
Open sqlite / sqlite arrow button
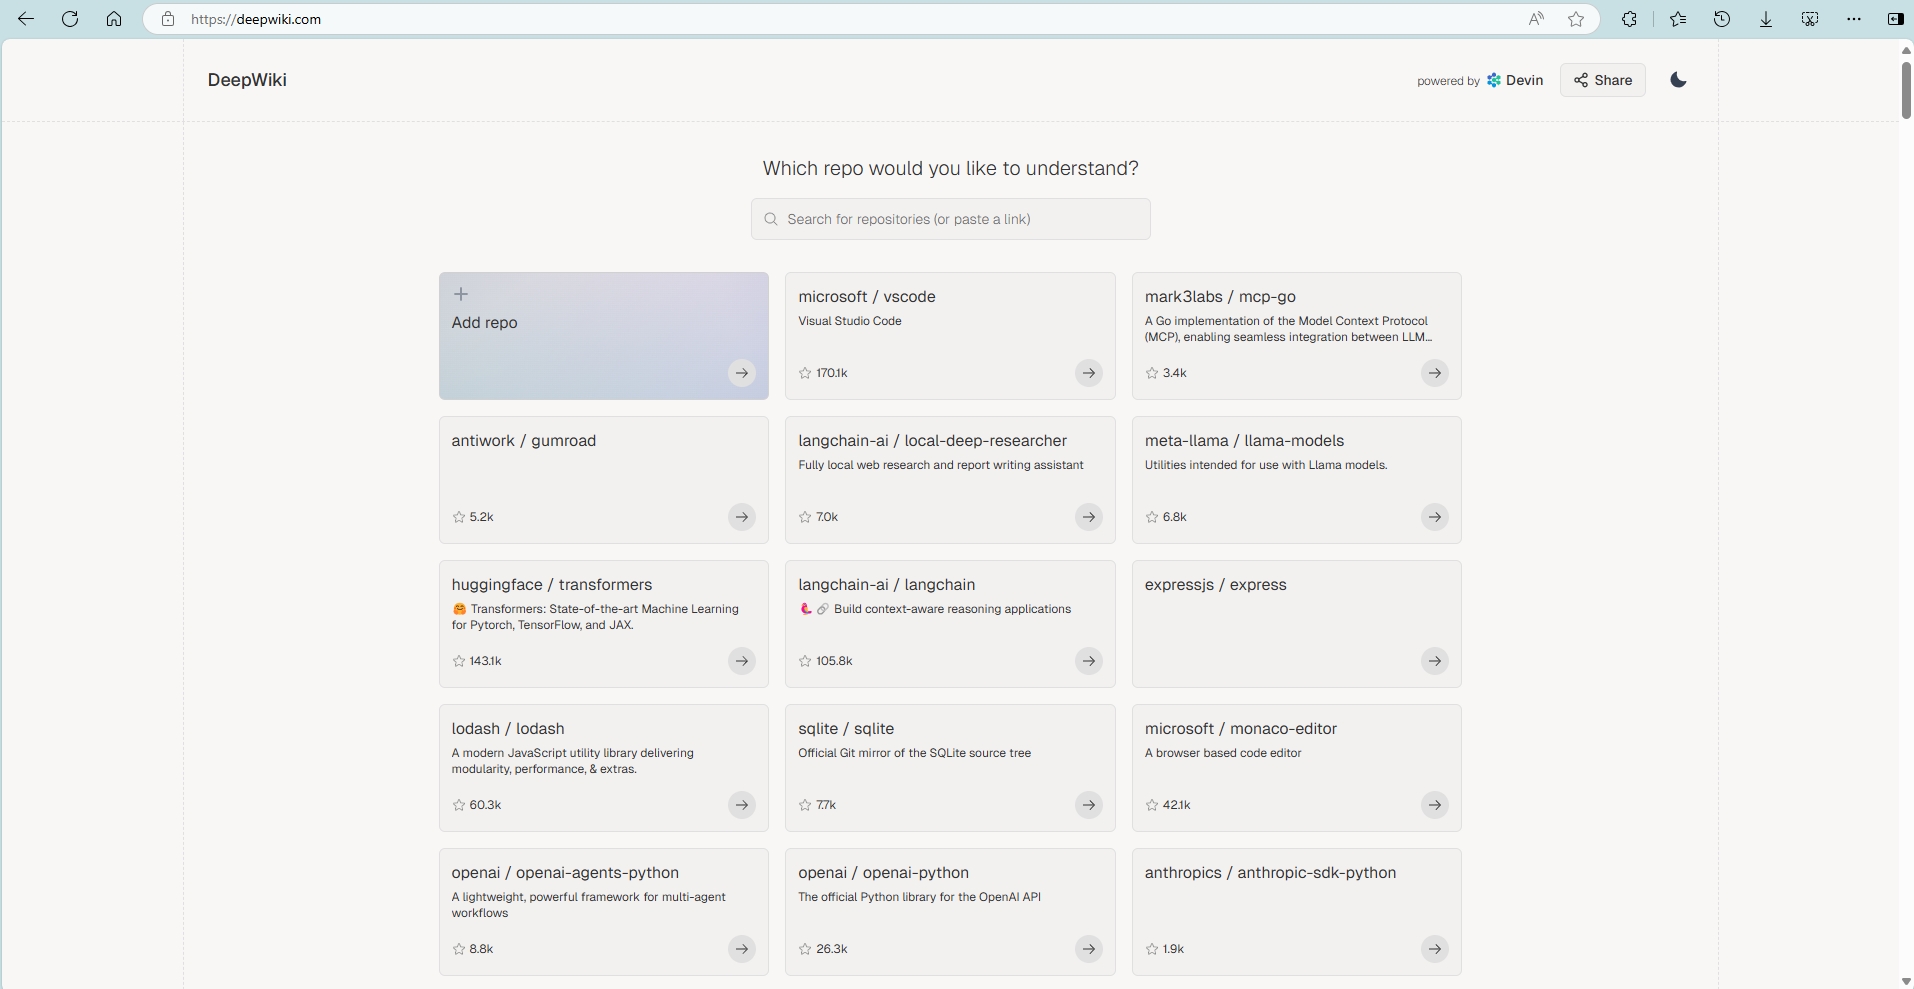(1088, 805)
